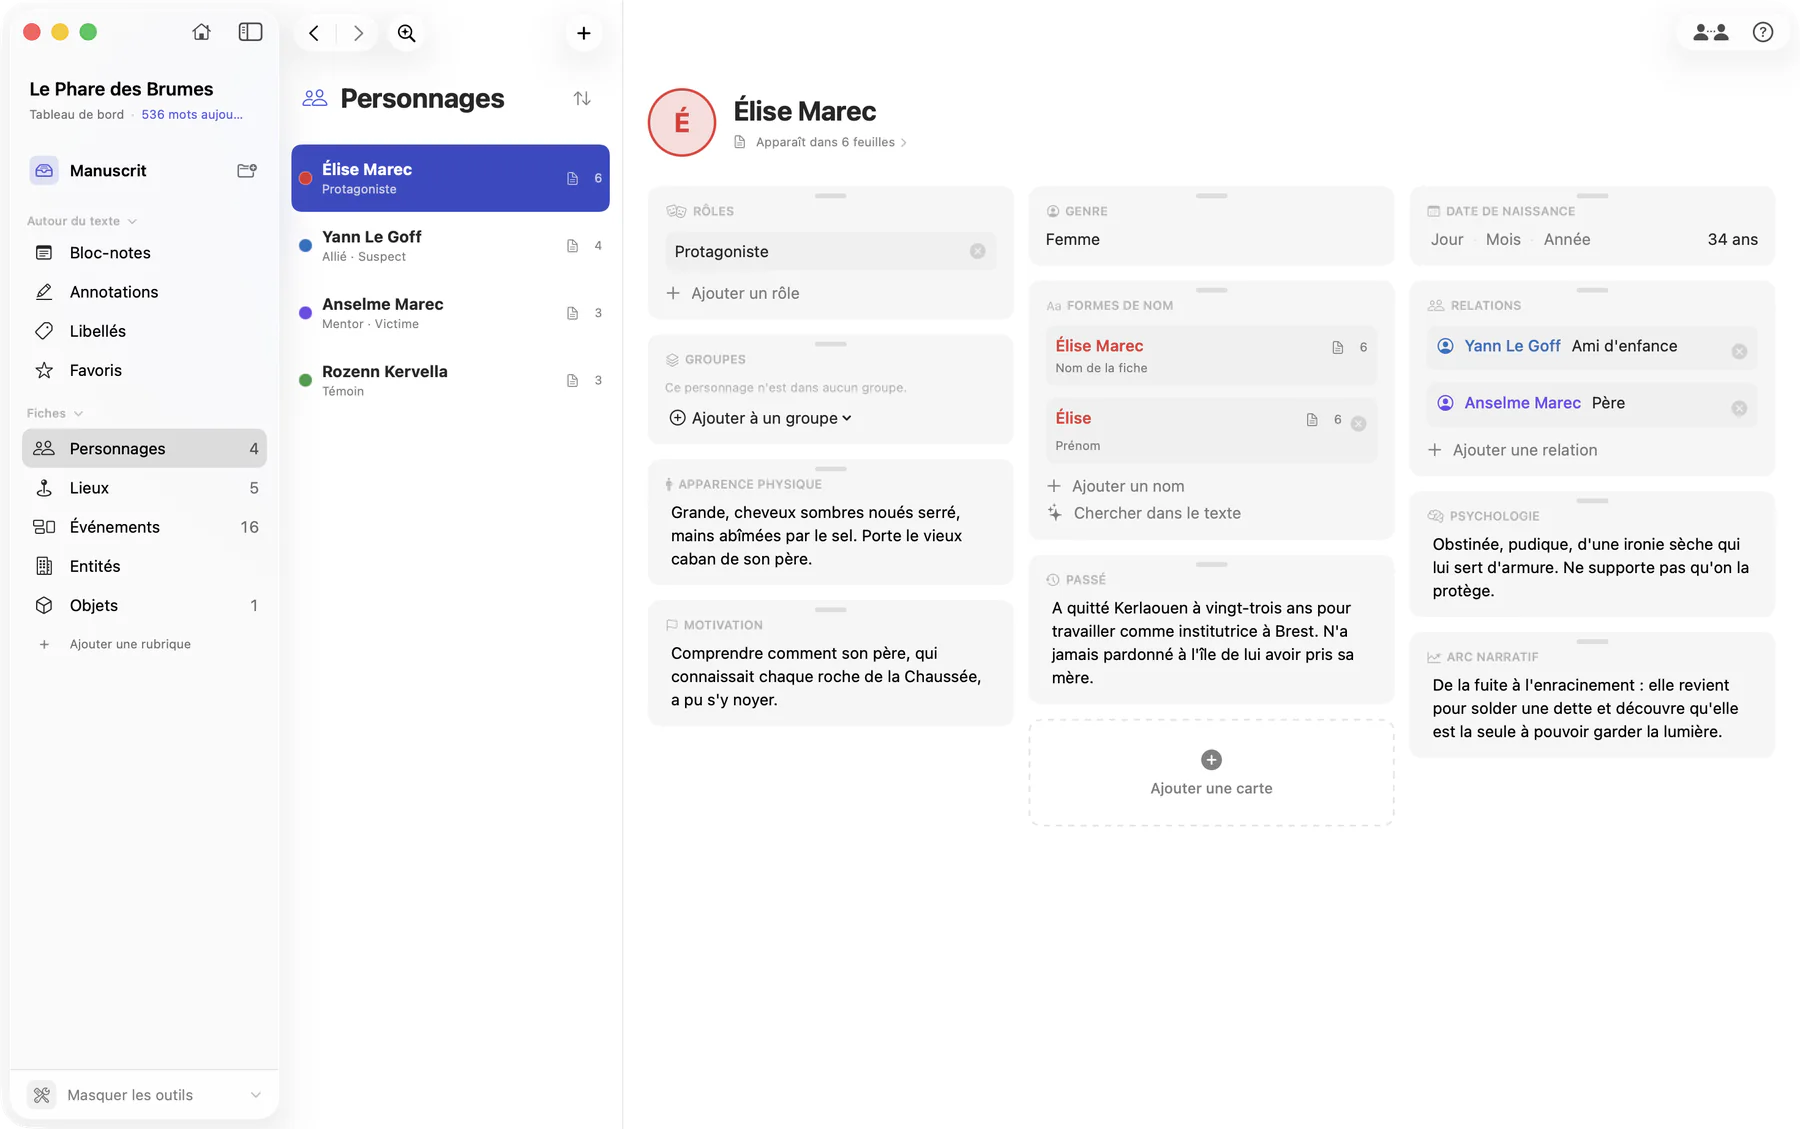Screen dimensions: 1800x1129
Task: Go forward with the right chevron
Action: 358,33
